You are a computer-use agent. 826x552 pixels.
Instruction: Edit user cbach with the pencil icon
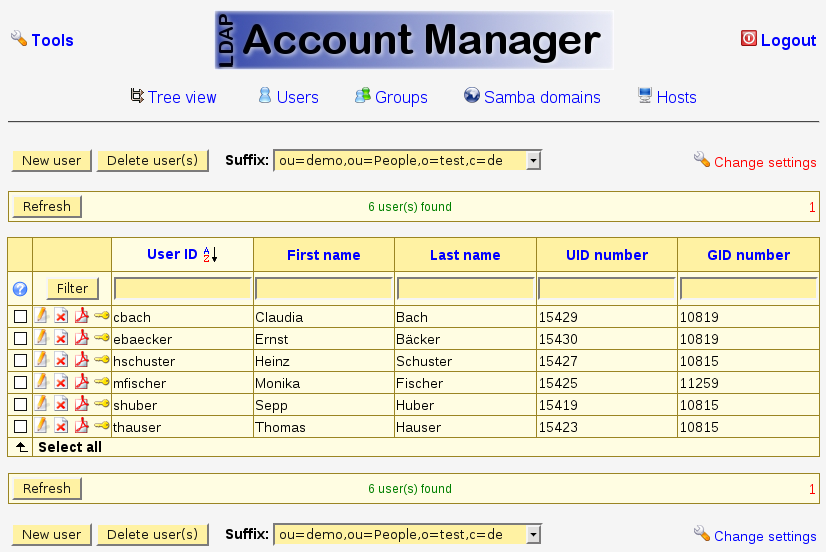(x=42, y=316)
